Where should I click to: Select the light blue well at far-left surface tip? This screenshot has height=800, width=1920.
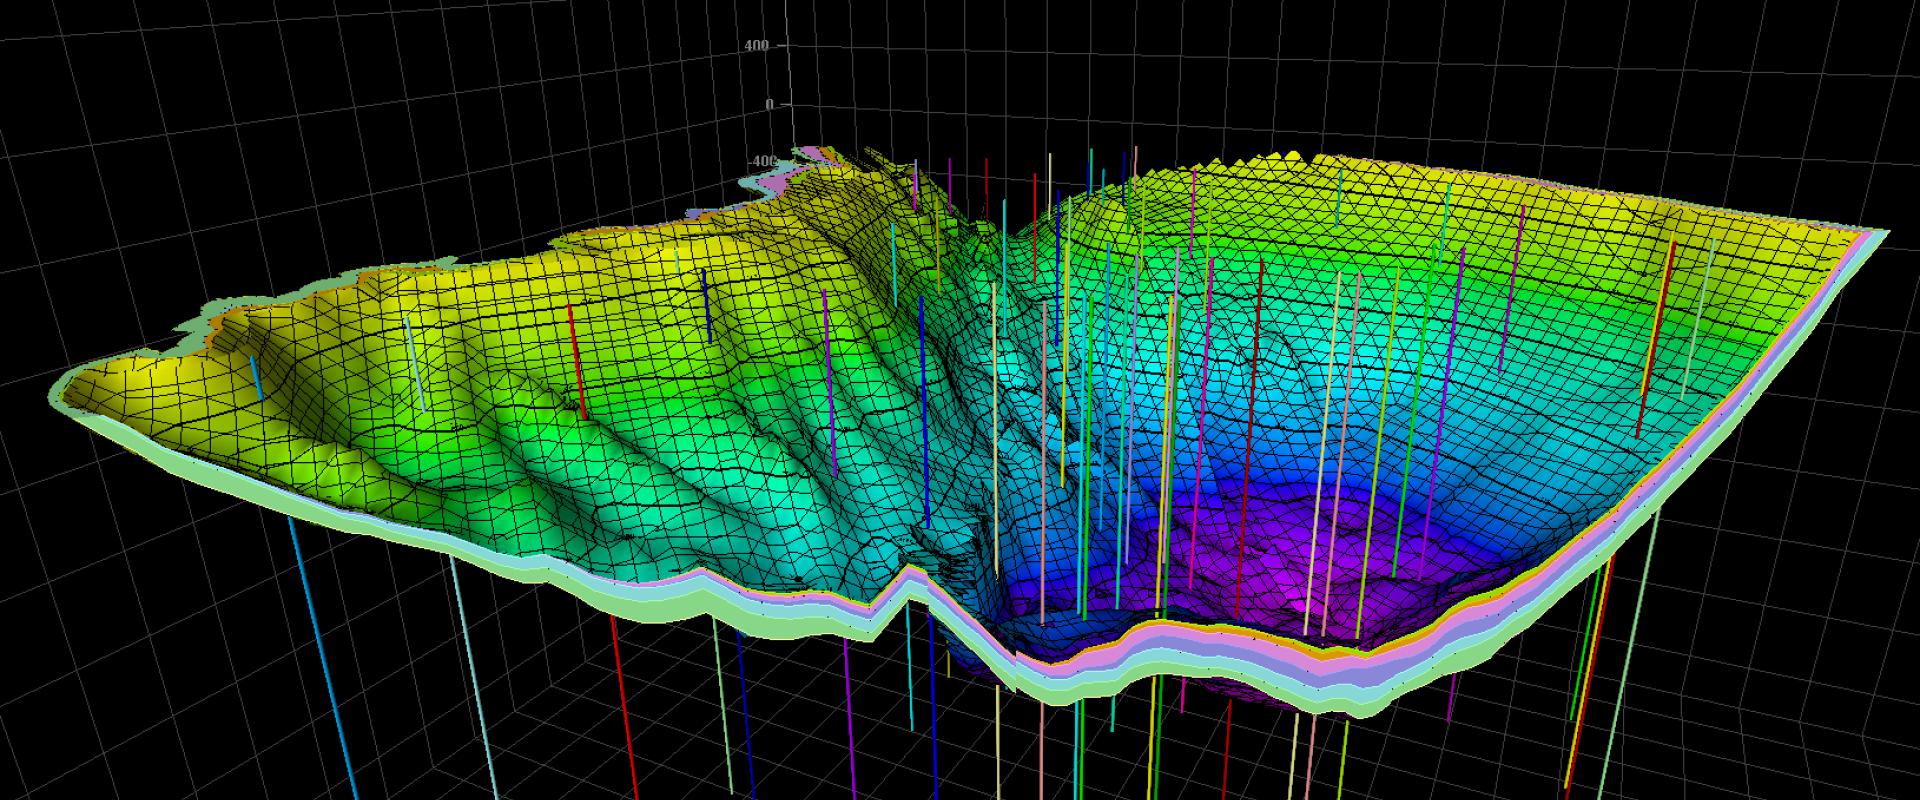pos(257,377)
